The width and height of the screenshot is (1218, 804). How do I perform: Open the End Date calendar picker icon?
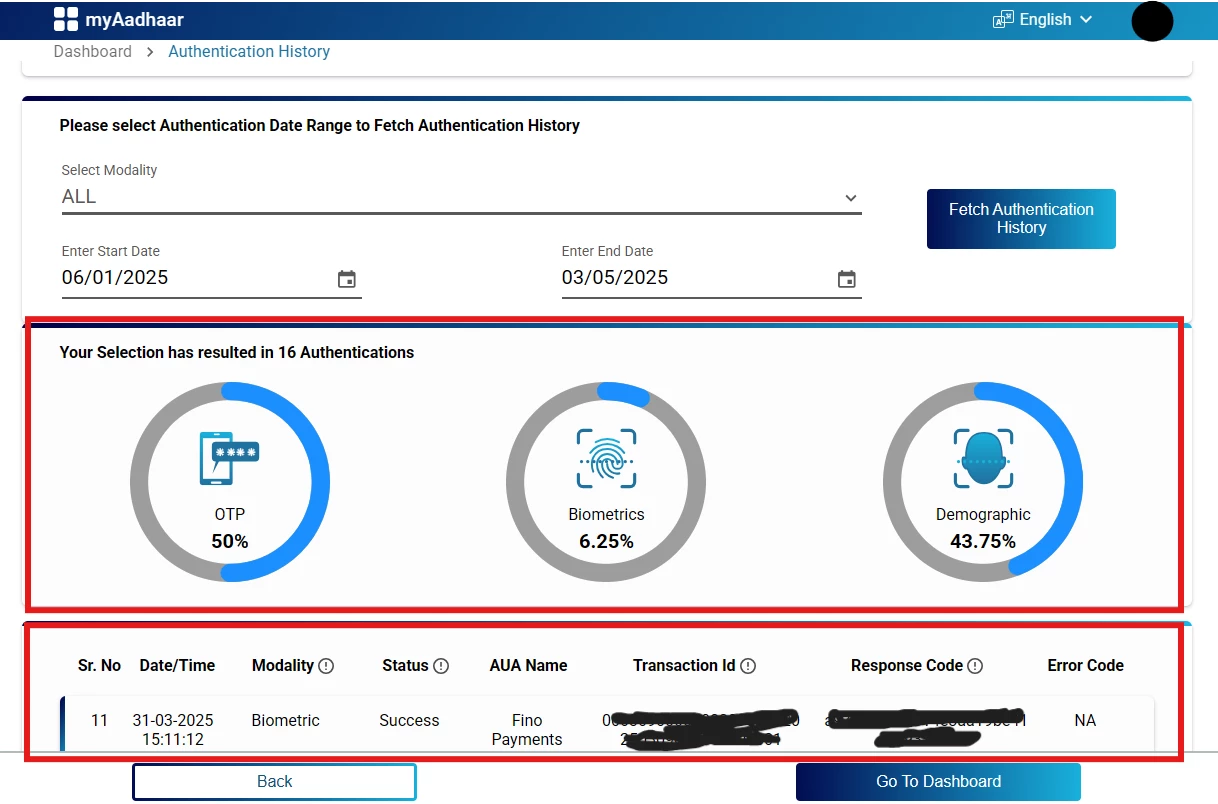click(x=847, y=279)
